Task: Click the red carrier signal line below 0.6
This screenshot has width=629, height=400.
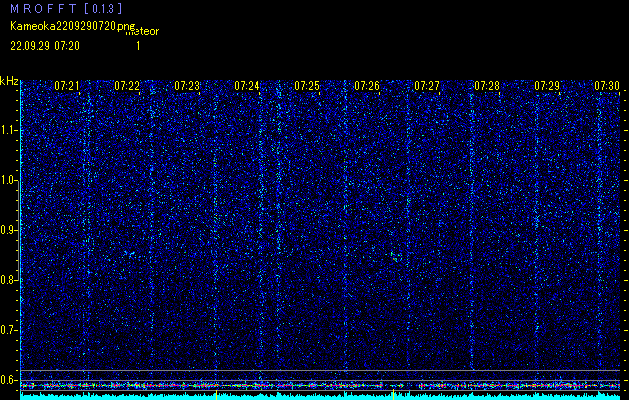Action: point(320,386)
